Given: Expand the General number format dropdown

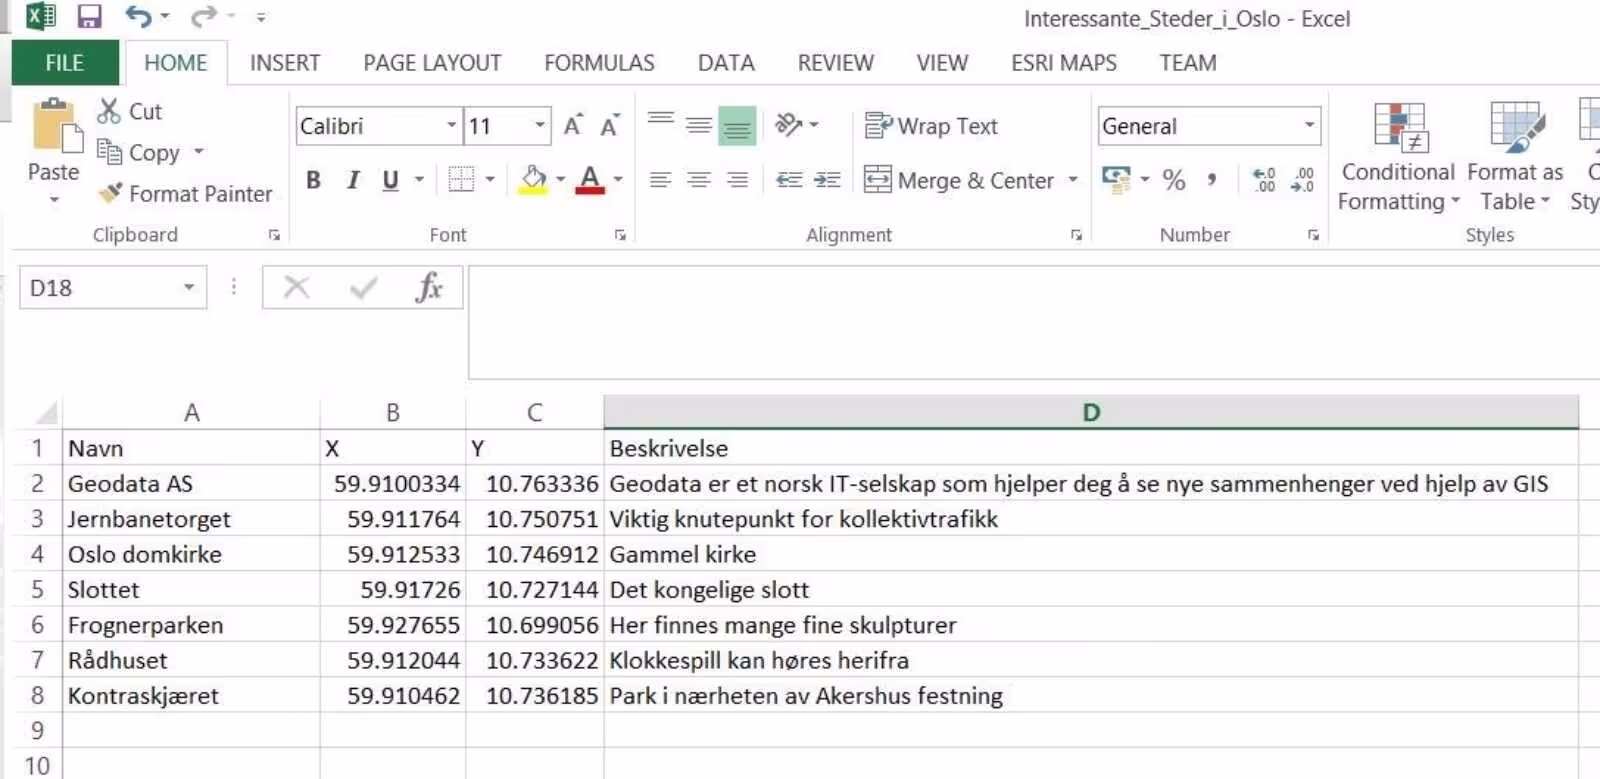Looking at the screenshot, I should point(1309,126).
